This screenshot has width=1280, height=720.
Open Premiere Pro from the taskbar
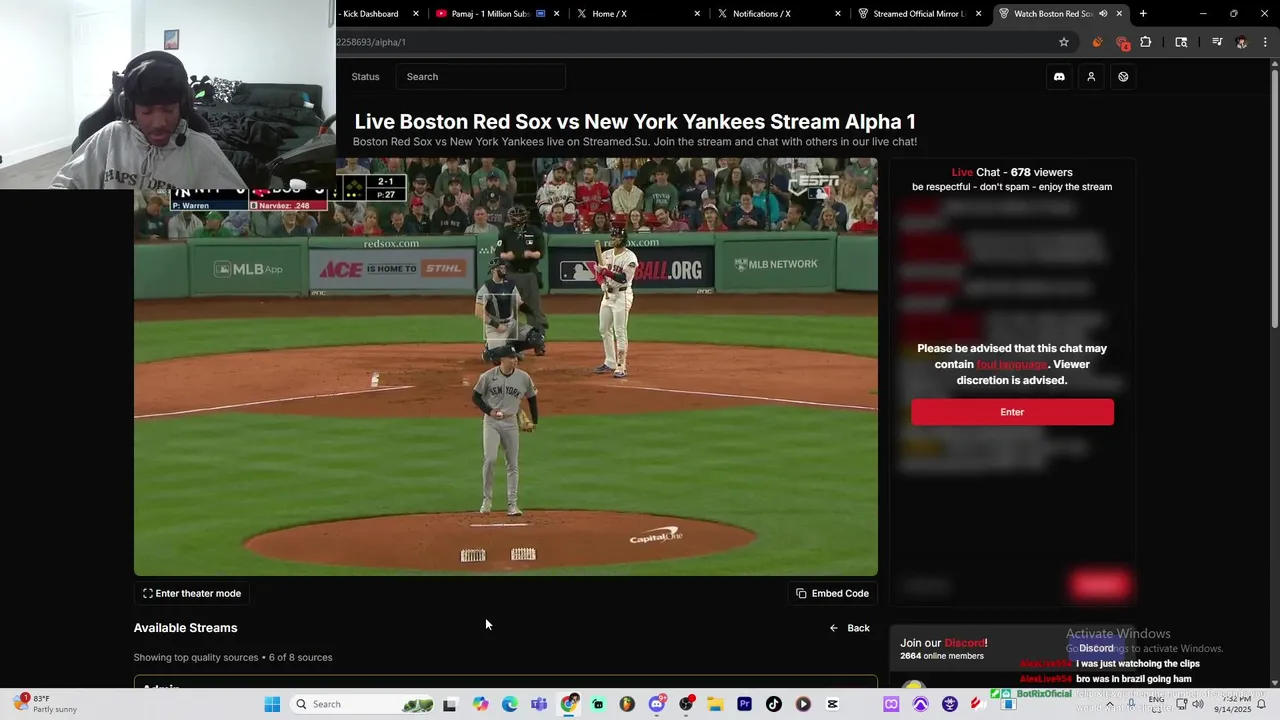click(x=744, y=704)
